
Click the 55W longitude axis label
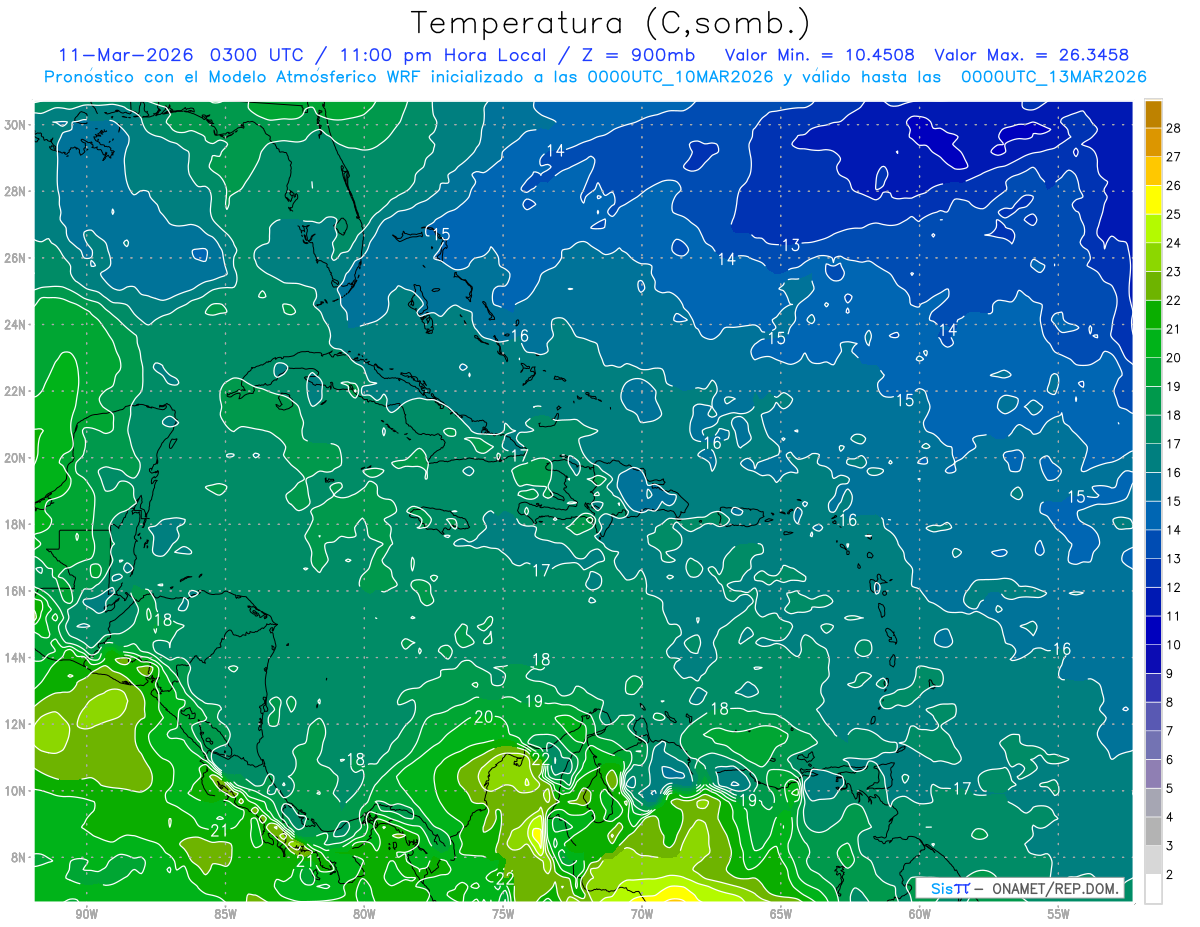1059,914
